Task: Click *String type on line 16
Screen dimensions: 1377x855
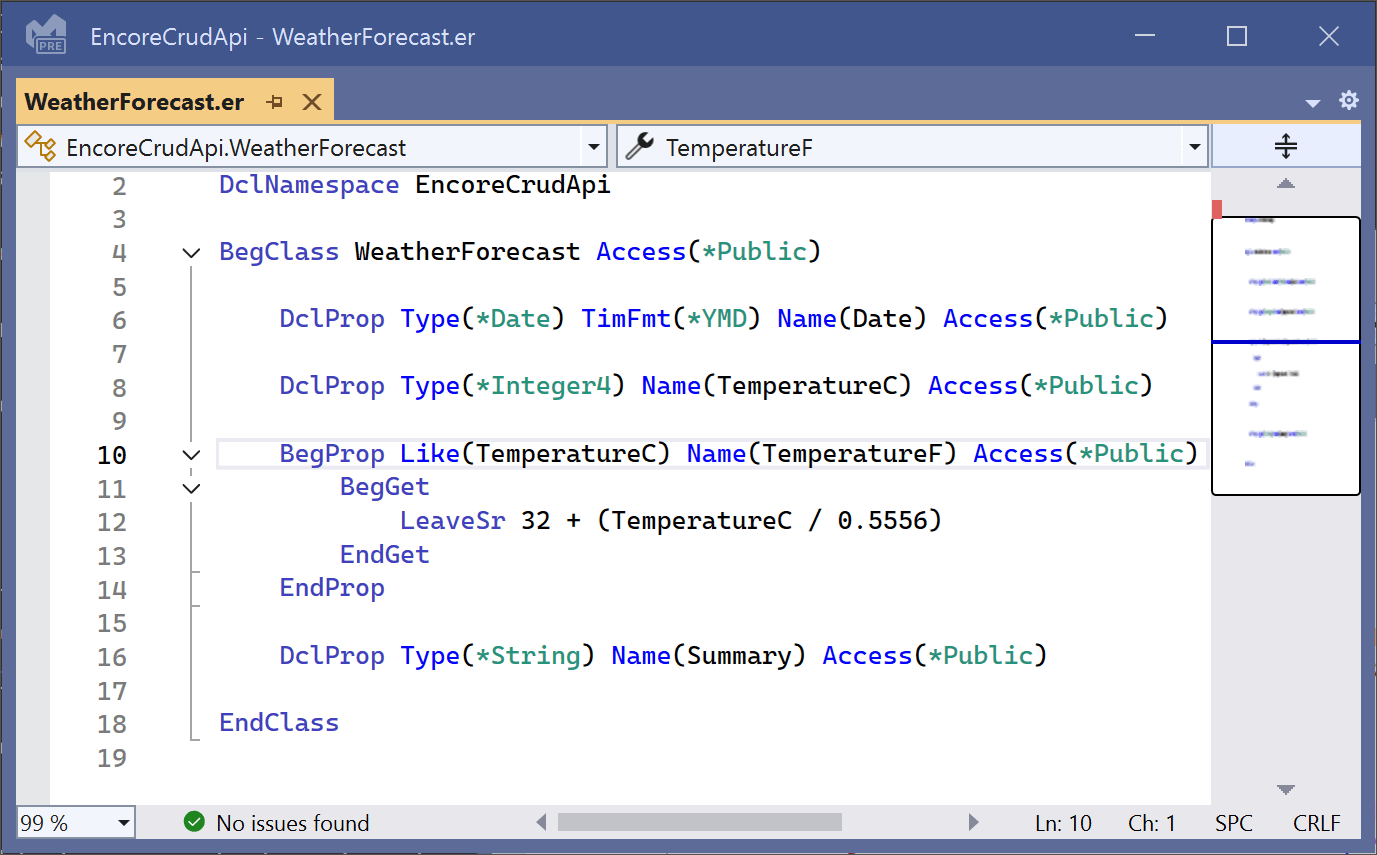Action: (527, 656)
